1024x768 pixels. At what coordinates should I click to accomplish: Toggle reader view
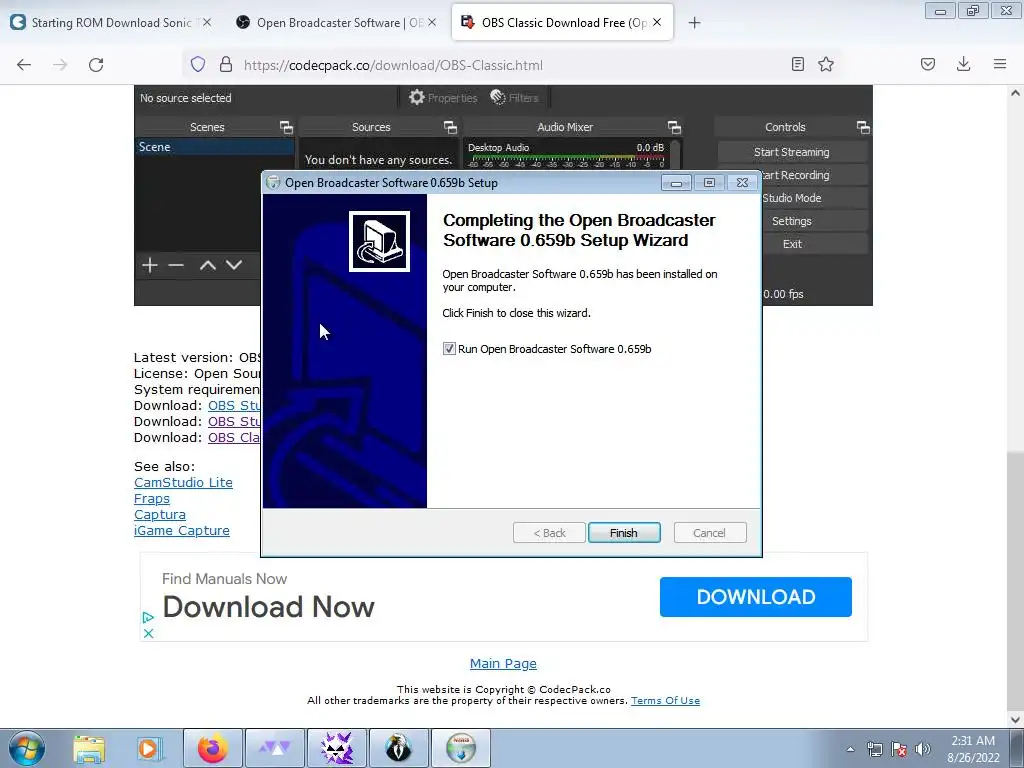pyautogui.click(x=797, y=65)
